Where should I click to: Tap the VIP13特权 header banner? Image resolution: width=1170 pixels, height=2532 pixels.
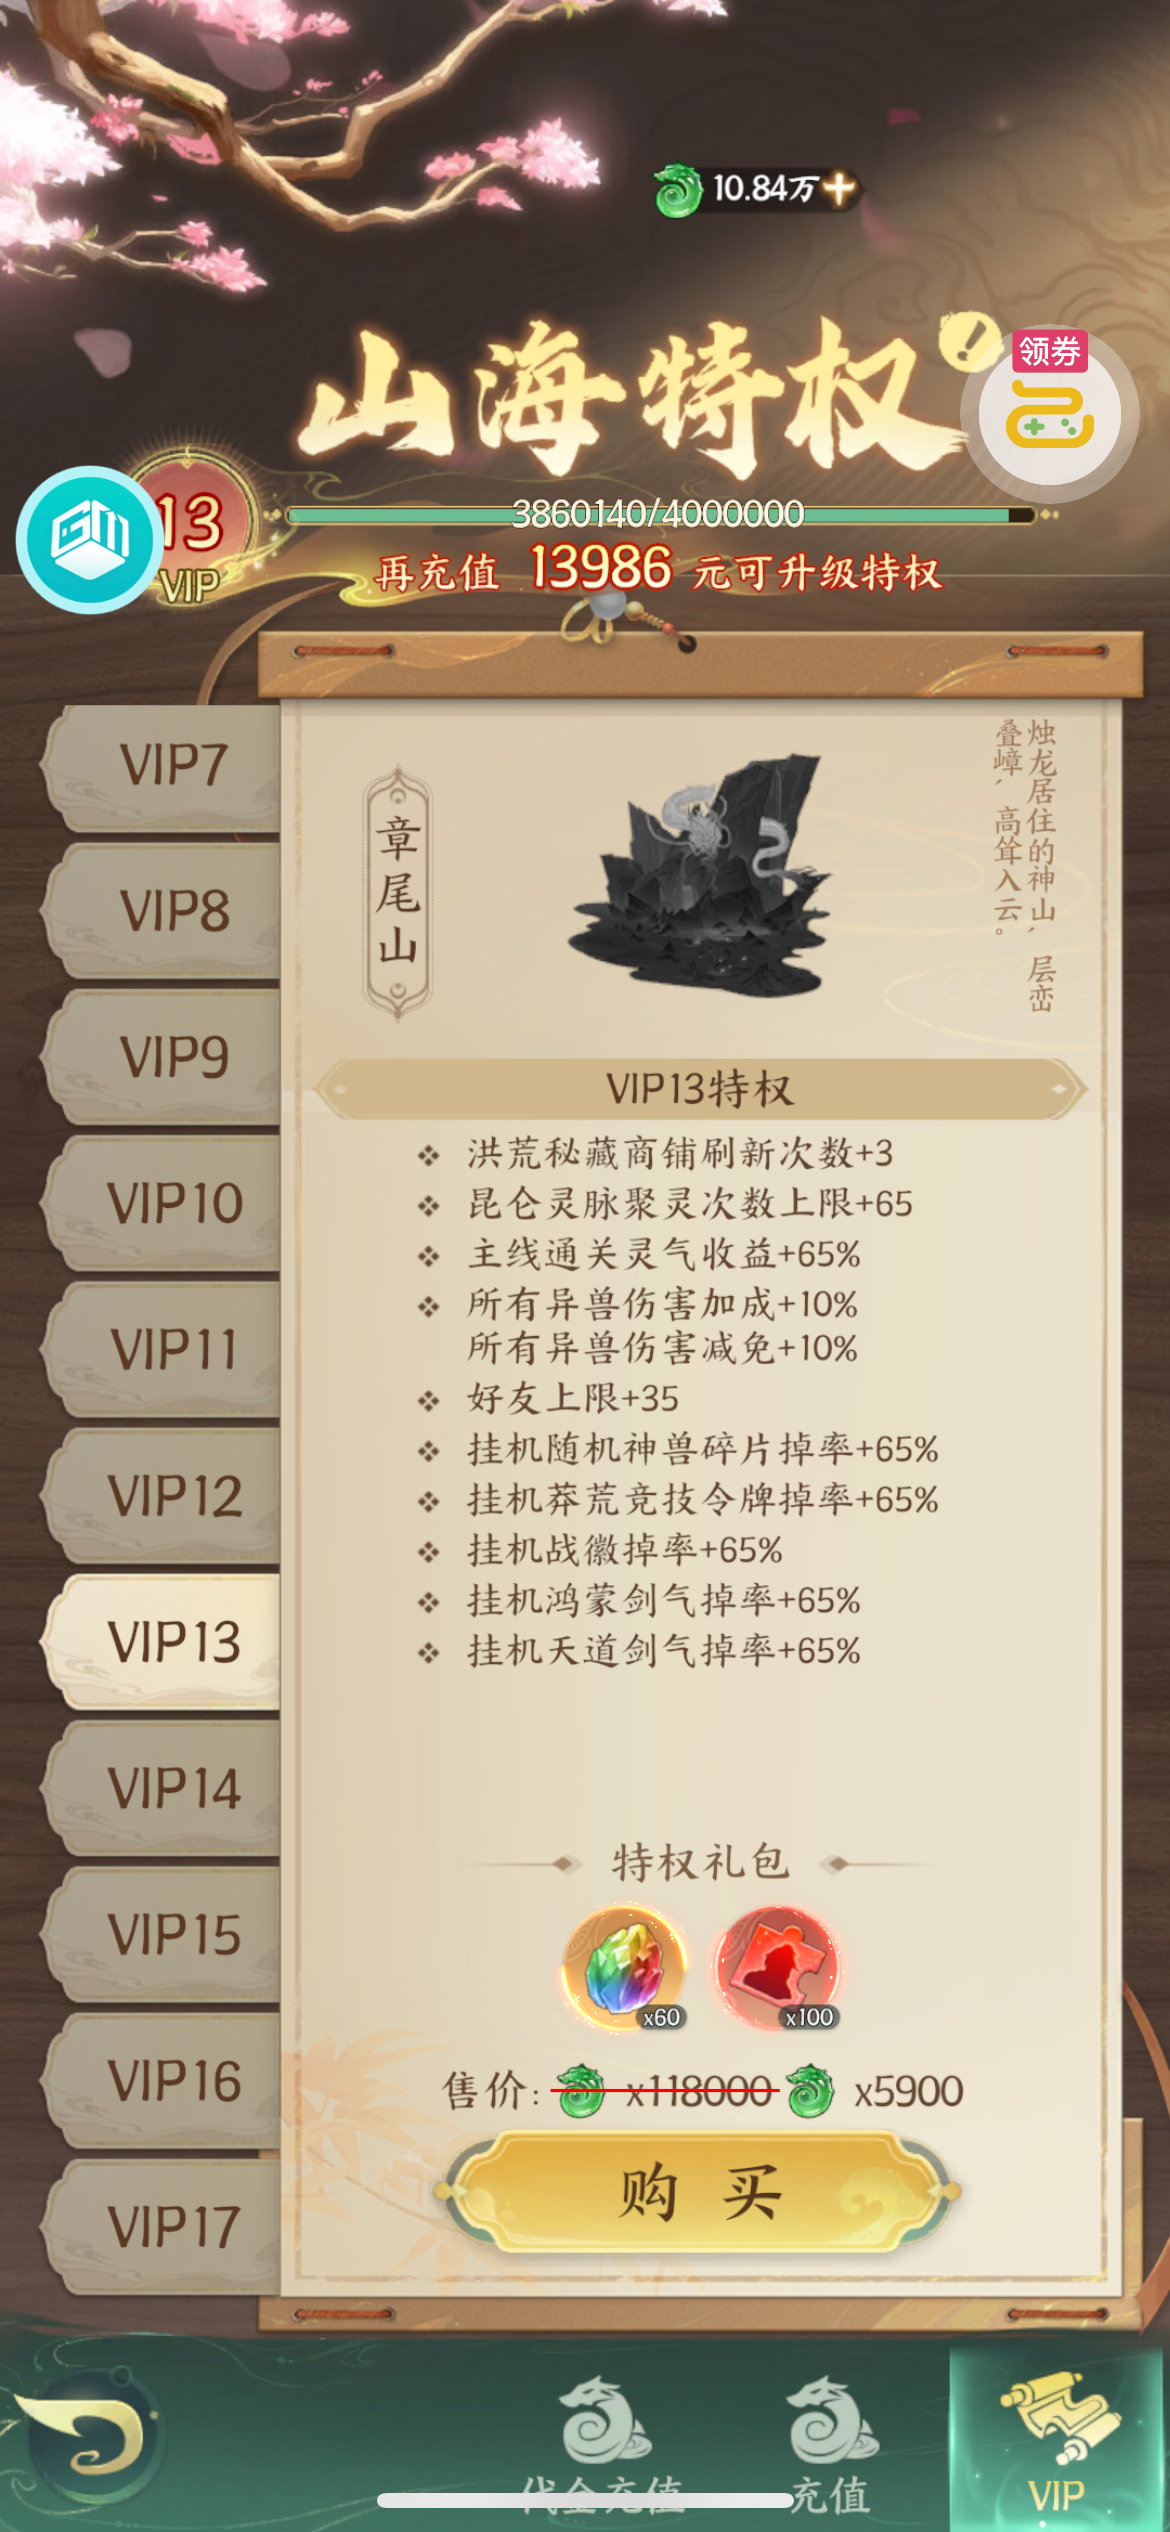700,1089
